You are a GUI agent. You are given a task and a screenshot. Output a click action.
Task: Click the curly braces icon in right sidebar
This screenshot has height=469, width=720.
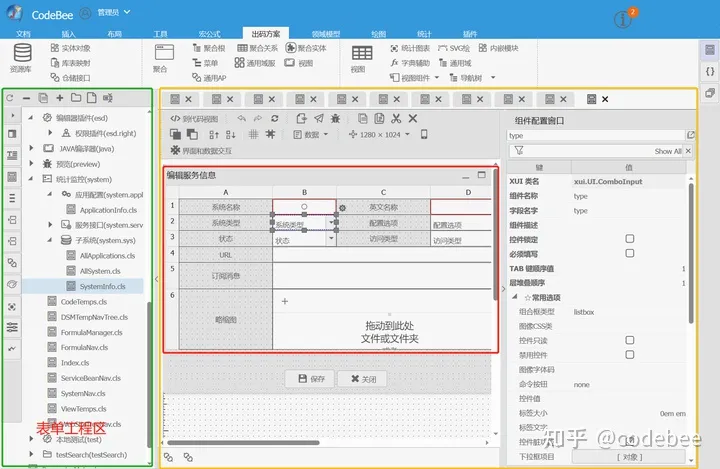coord(710,70)
